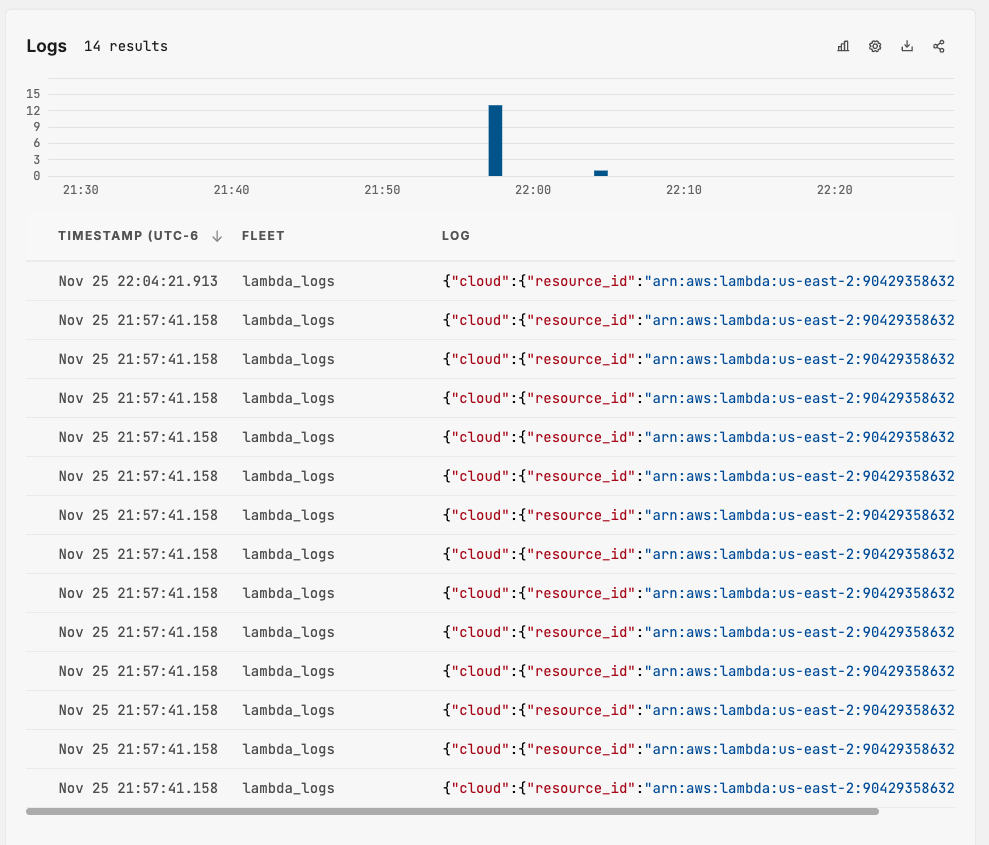
Task: Select the first 21:57:41.158 log row timestamp
Action: tap(138, 321)
